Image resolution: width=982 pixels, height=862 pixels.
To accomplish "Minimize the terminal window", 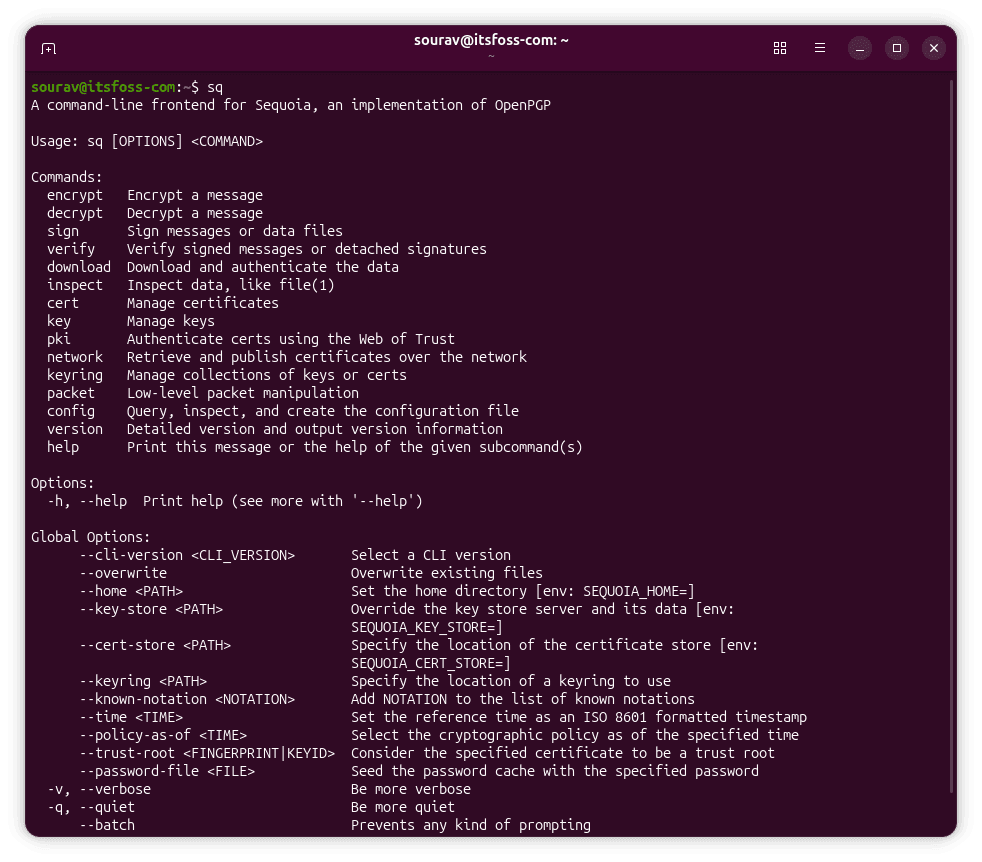I will tap(860, 48).
